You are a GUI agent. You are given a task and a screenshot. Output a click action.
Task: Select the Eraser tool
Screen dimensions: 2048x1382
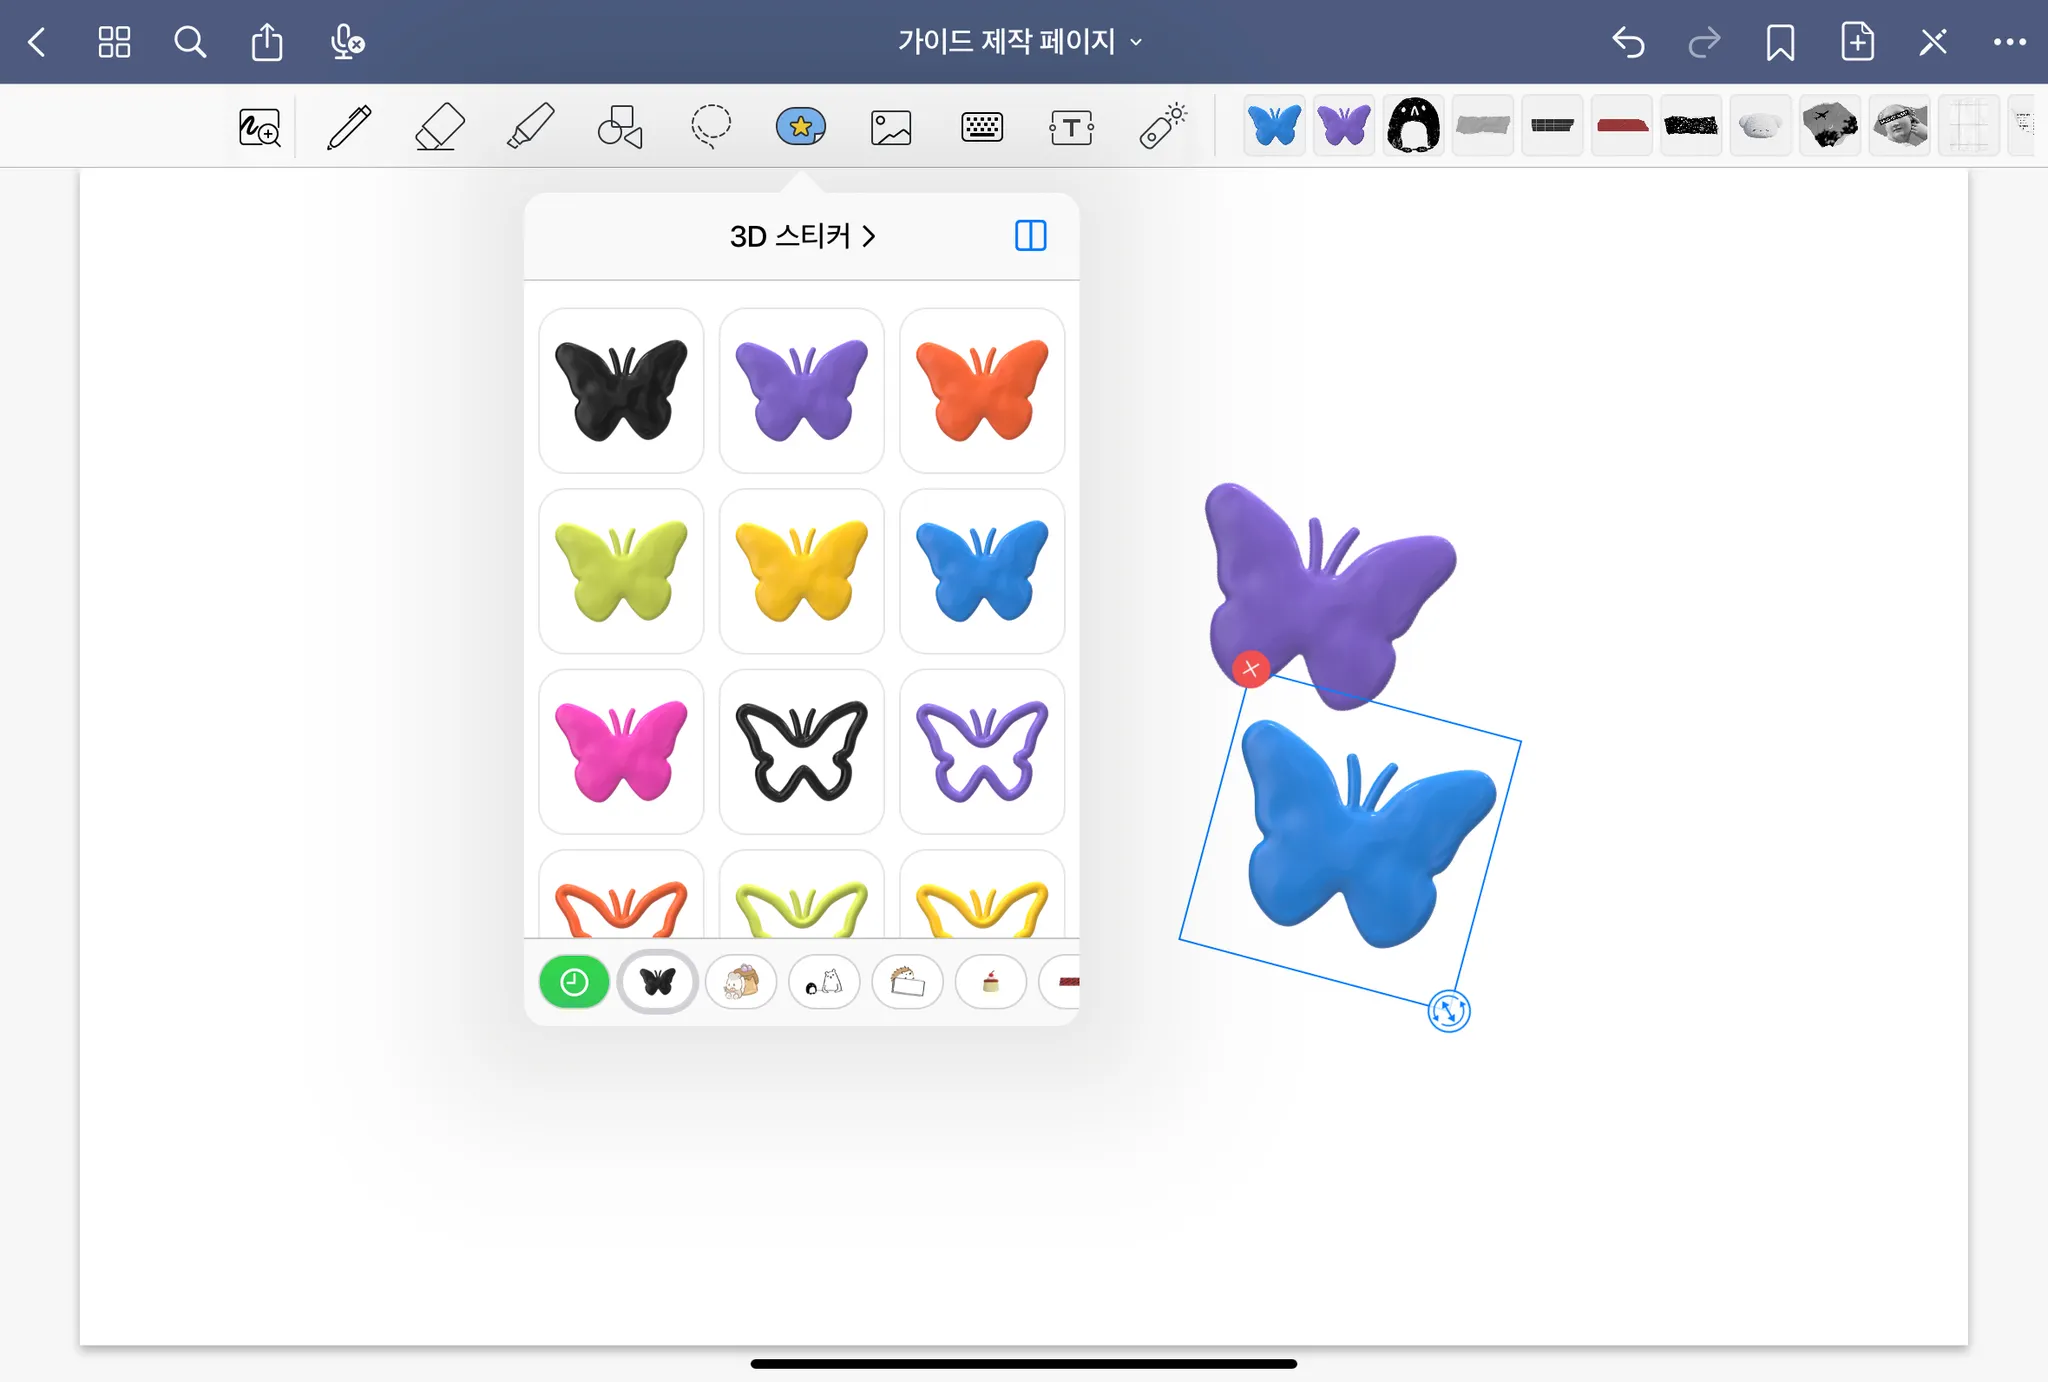coord(439,127)
